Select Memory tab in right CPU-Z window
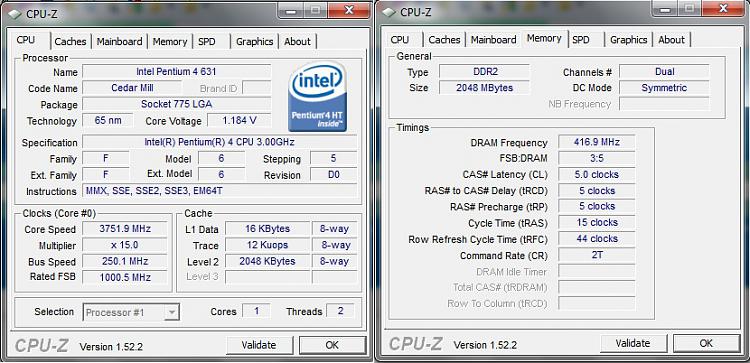This screenshot has height=363, width=750. pos(544,38)
